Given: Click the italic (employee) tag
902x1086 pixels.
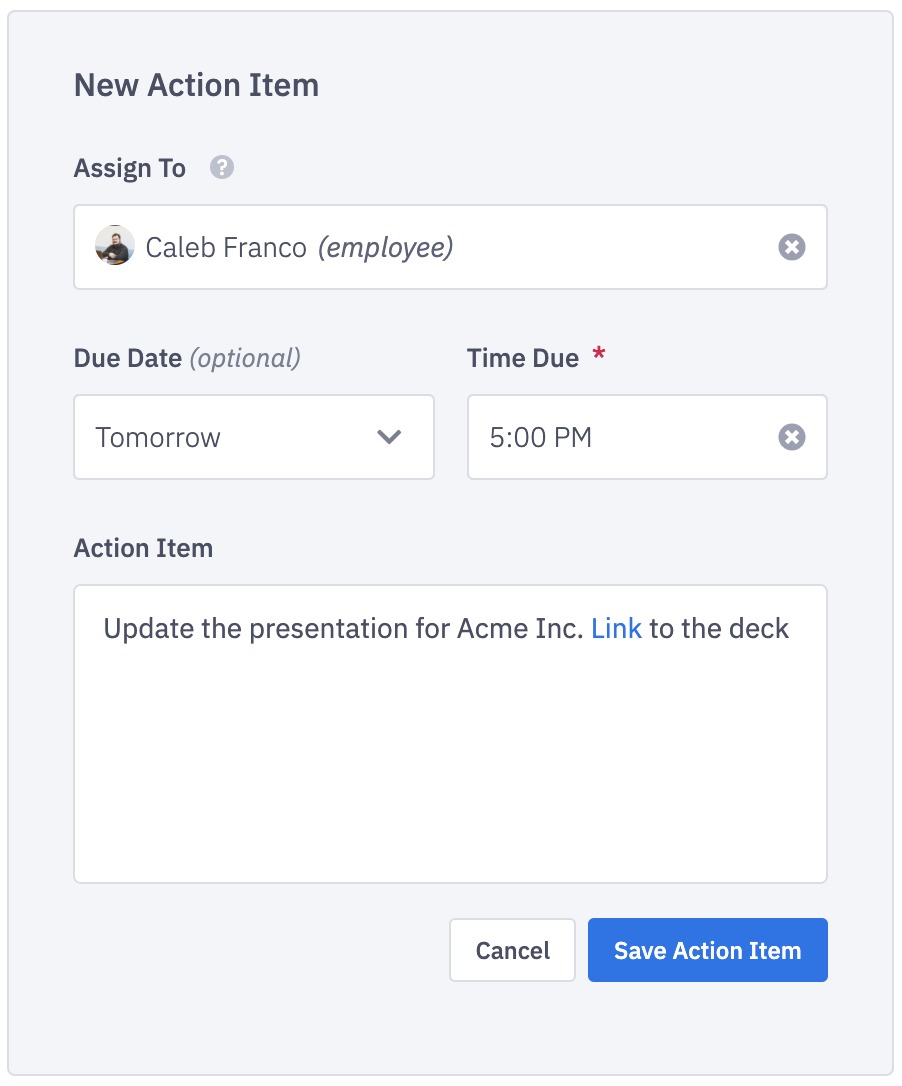Looking at the screenshot, I should pos(385,247).
